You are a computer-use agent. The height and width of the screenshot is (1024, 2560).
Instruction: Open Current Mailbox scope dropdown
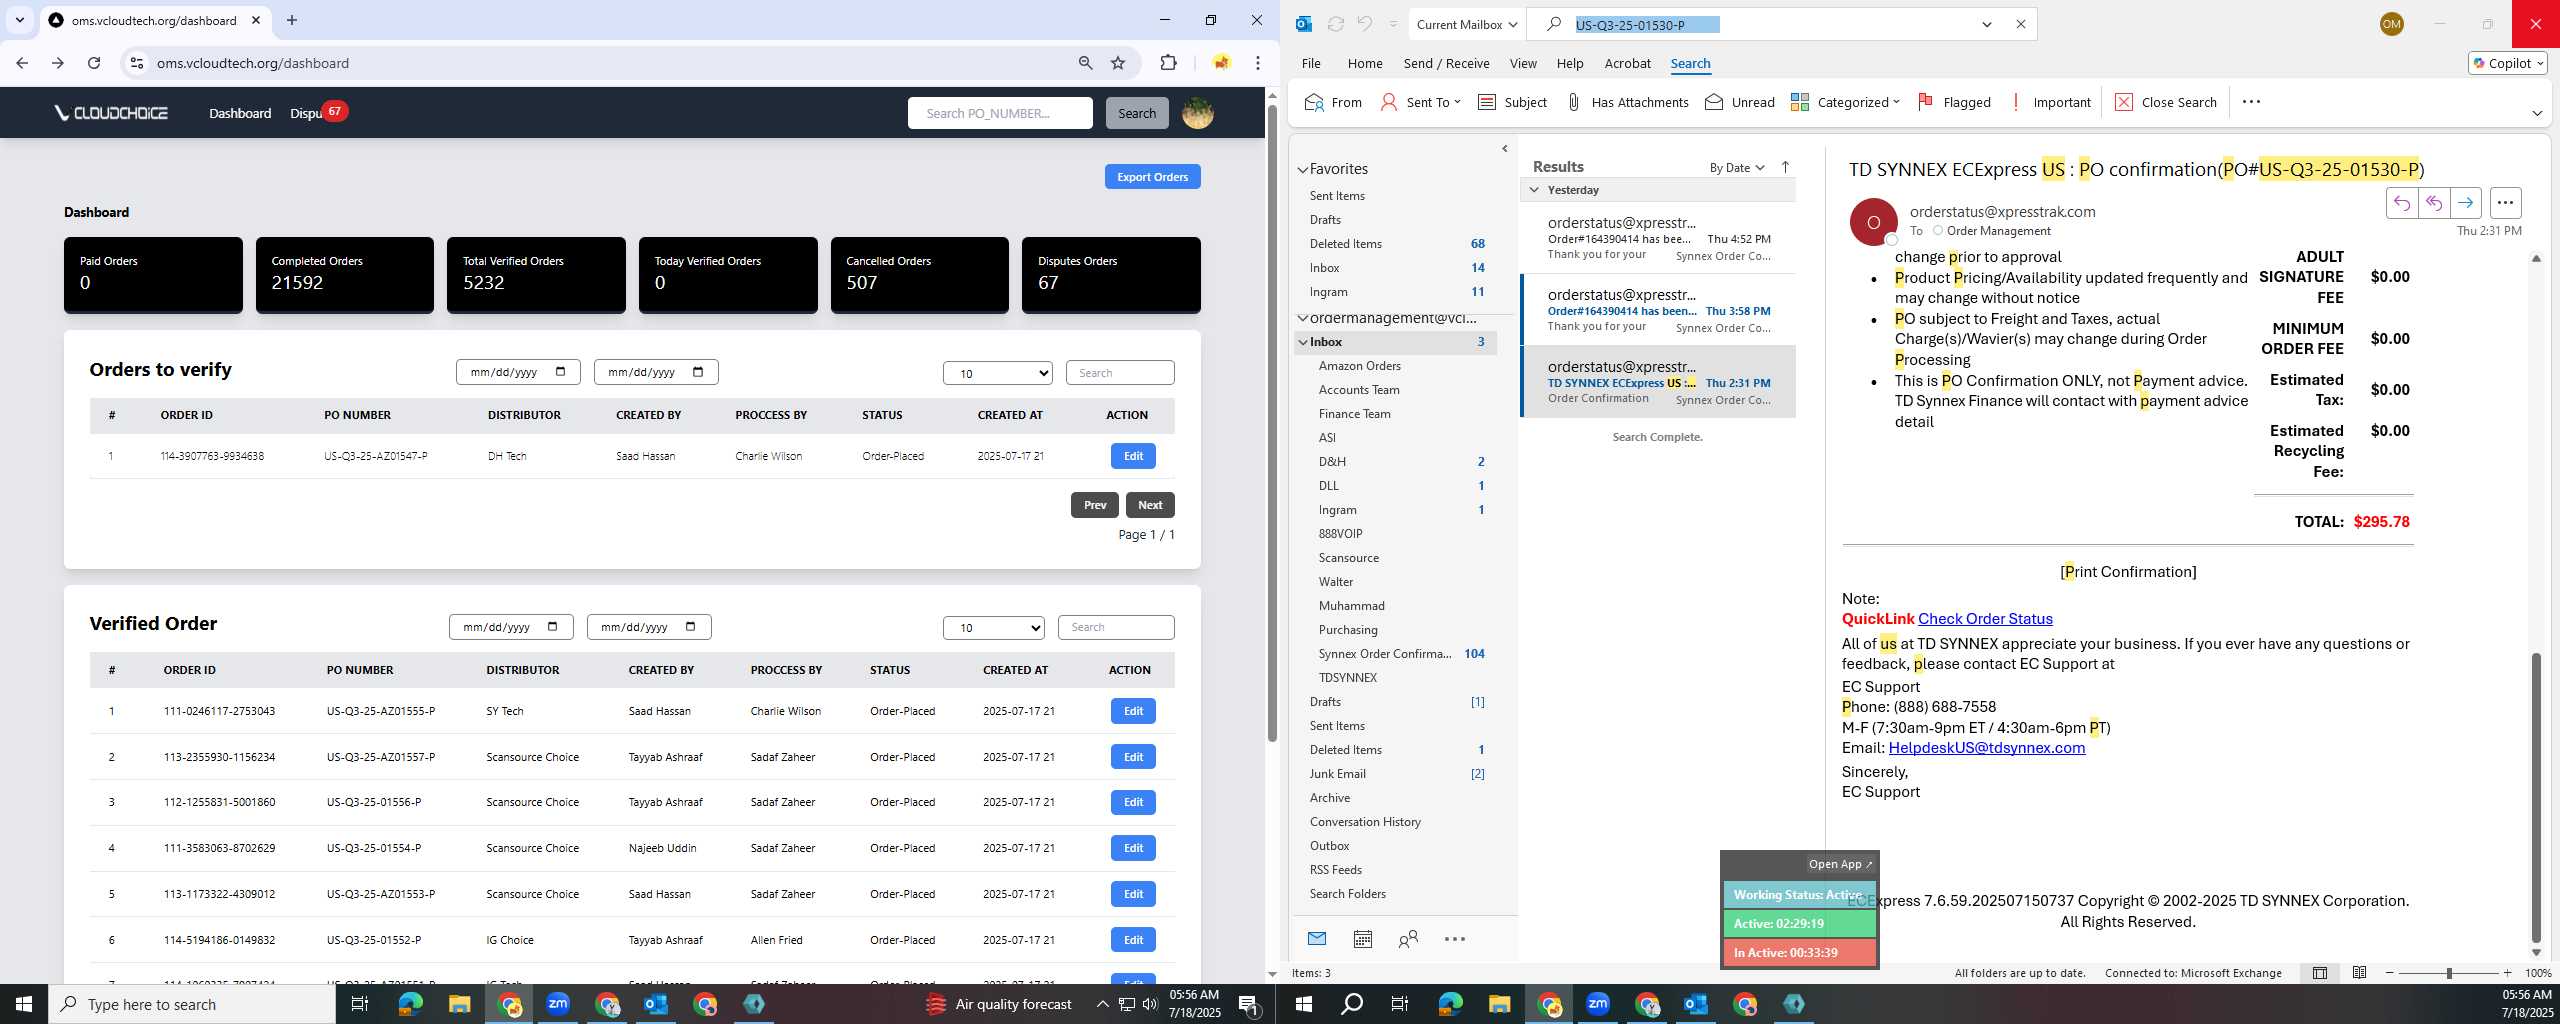1466,24
